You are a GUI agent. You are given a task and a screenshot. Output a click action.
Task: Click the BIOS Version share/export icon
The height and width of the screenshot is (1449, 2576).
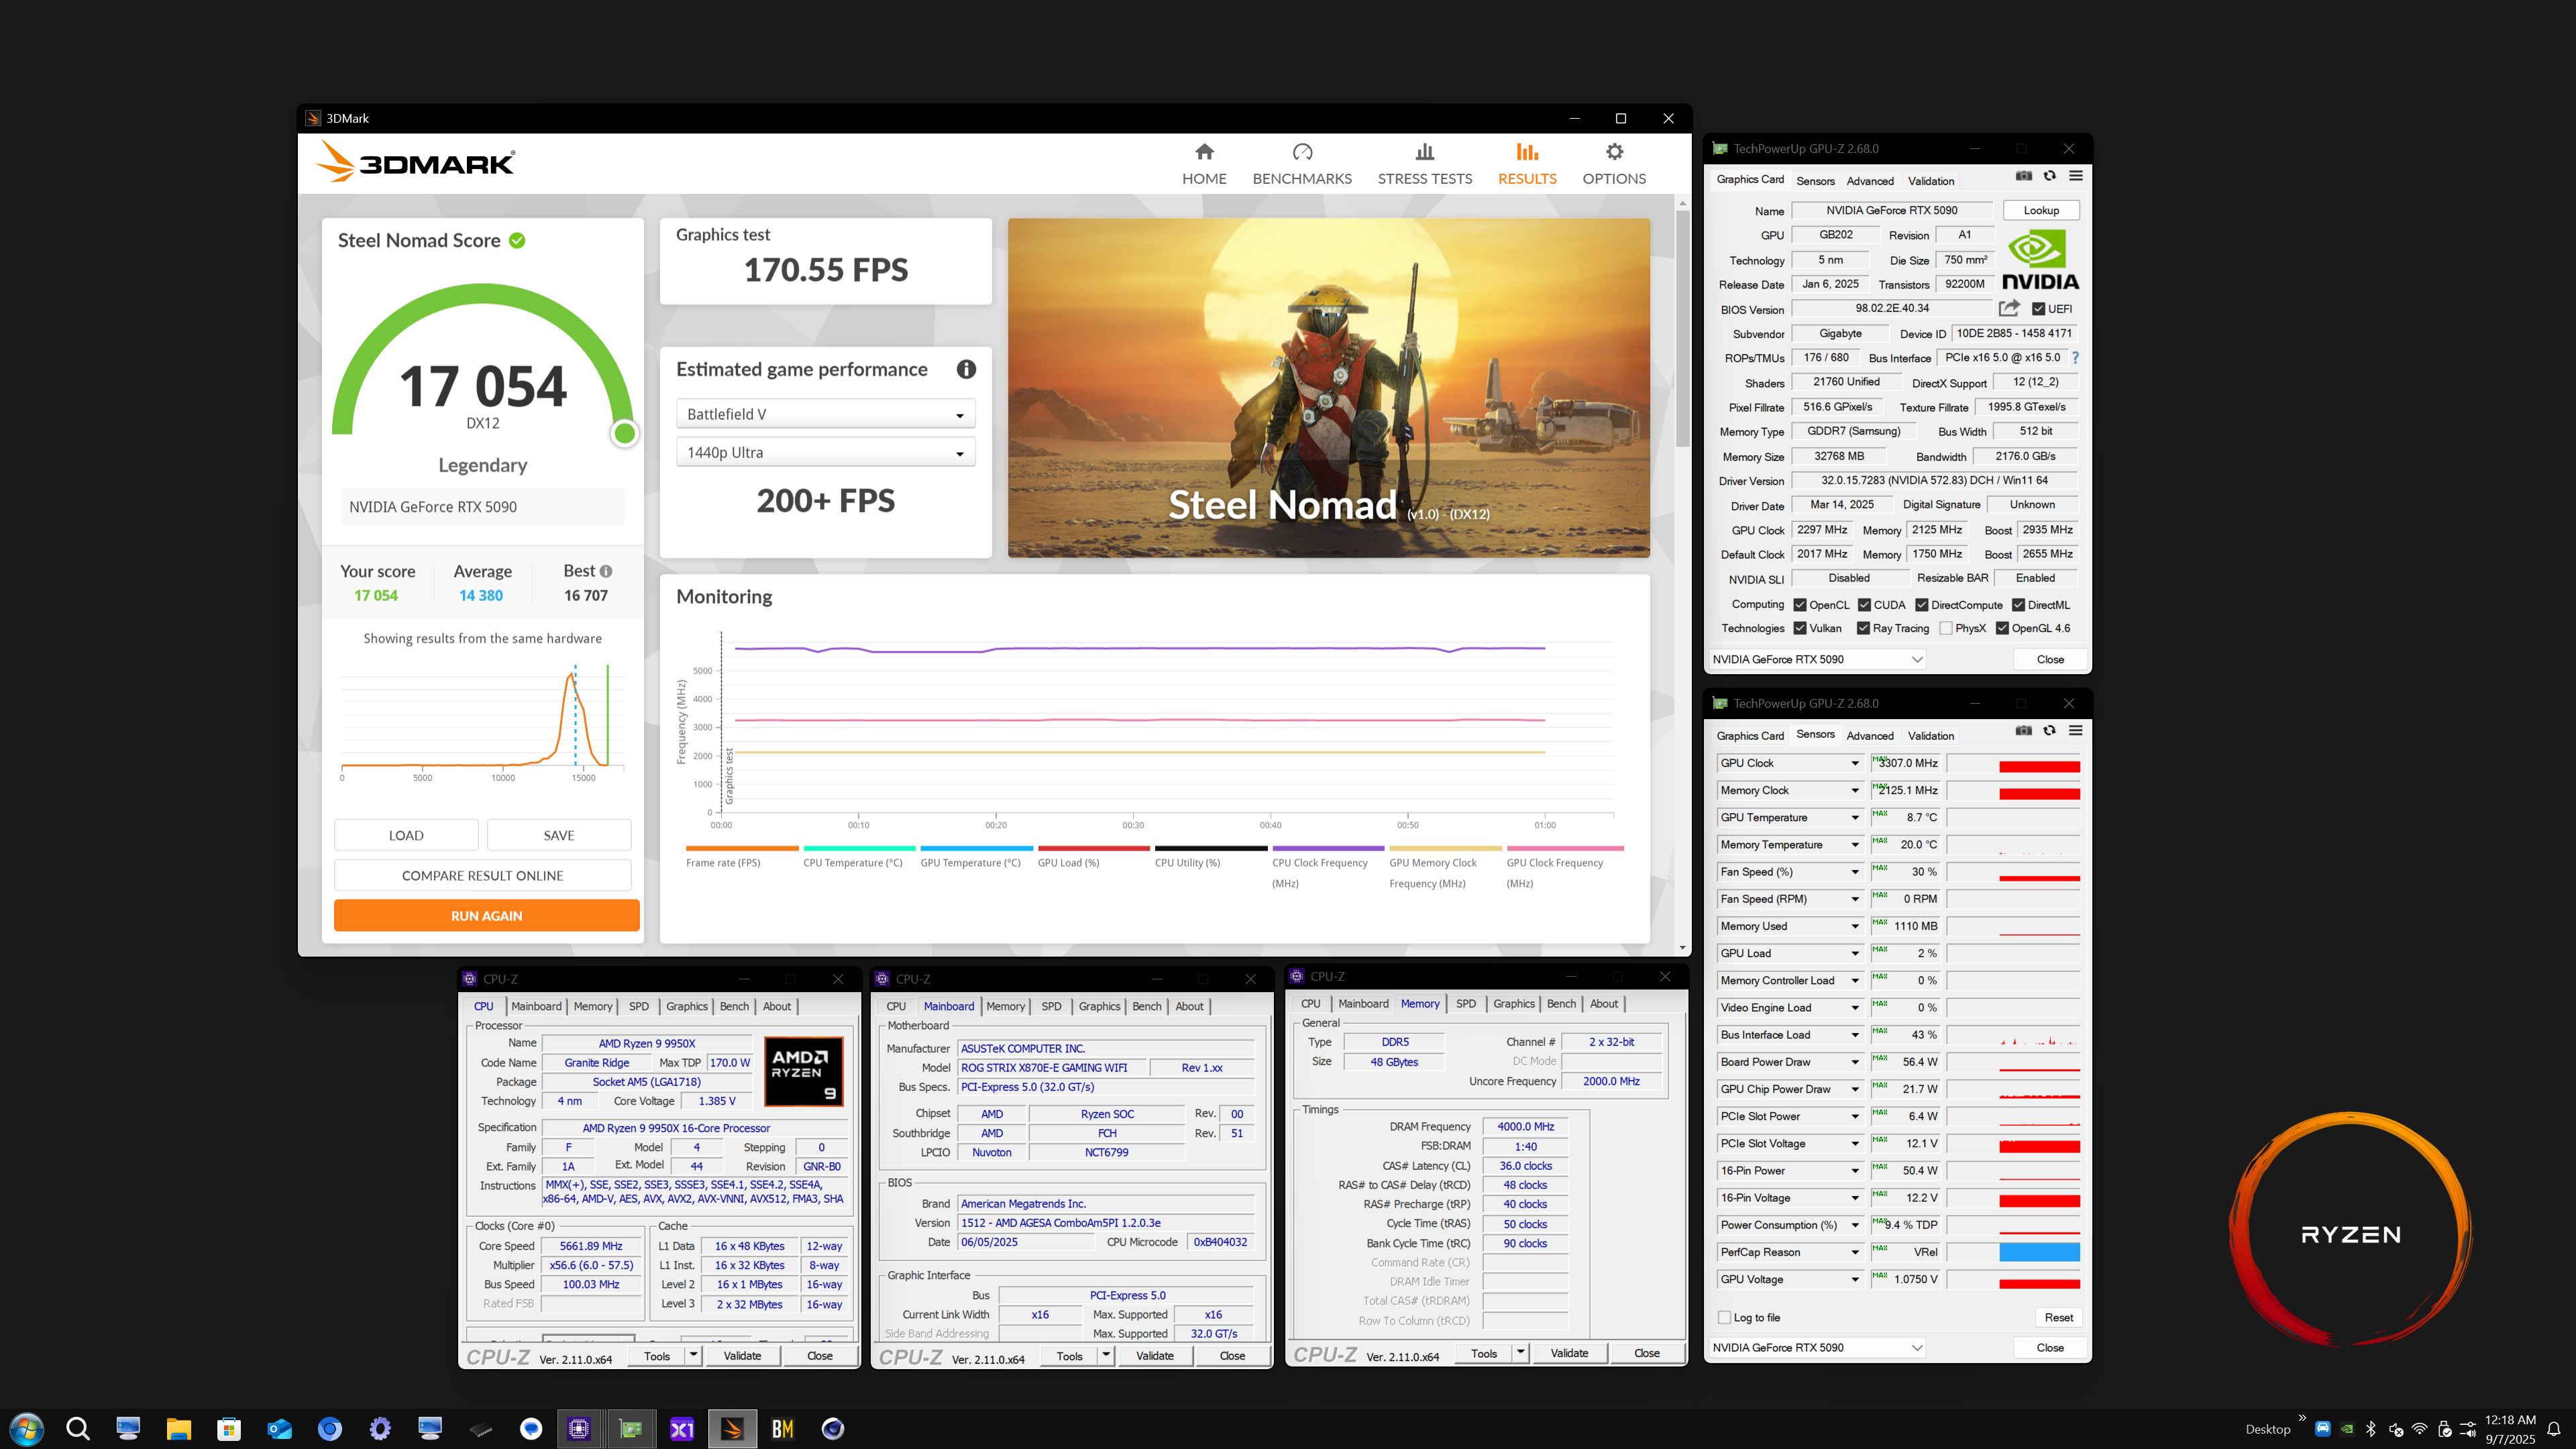click(2009, 308)
